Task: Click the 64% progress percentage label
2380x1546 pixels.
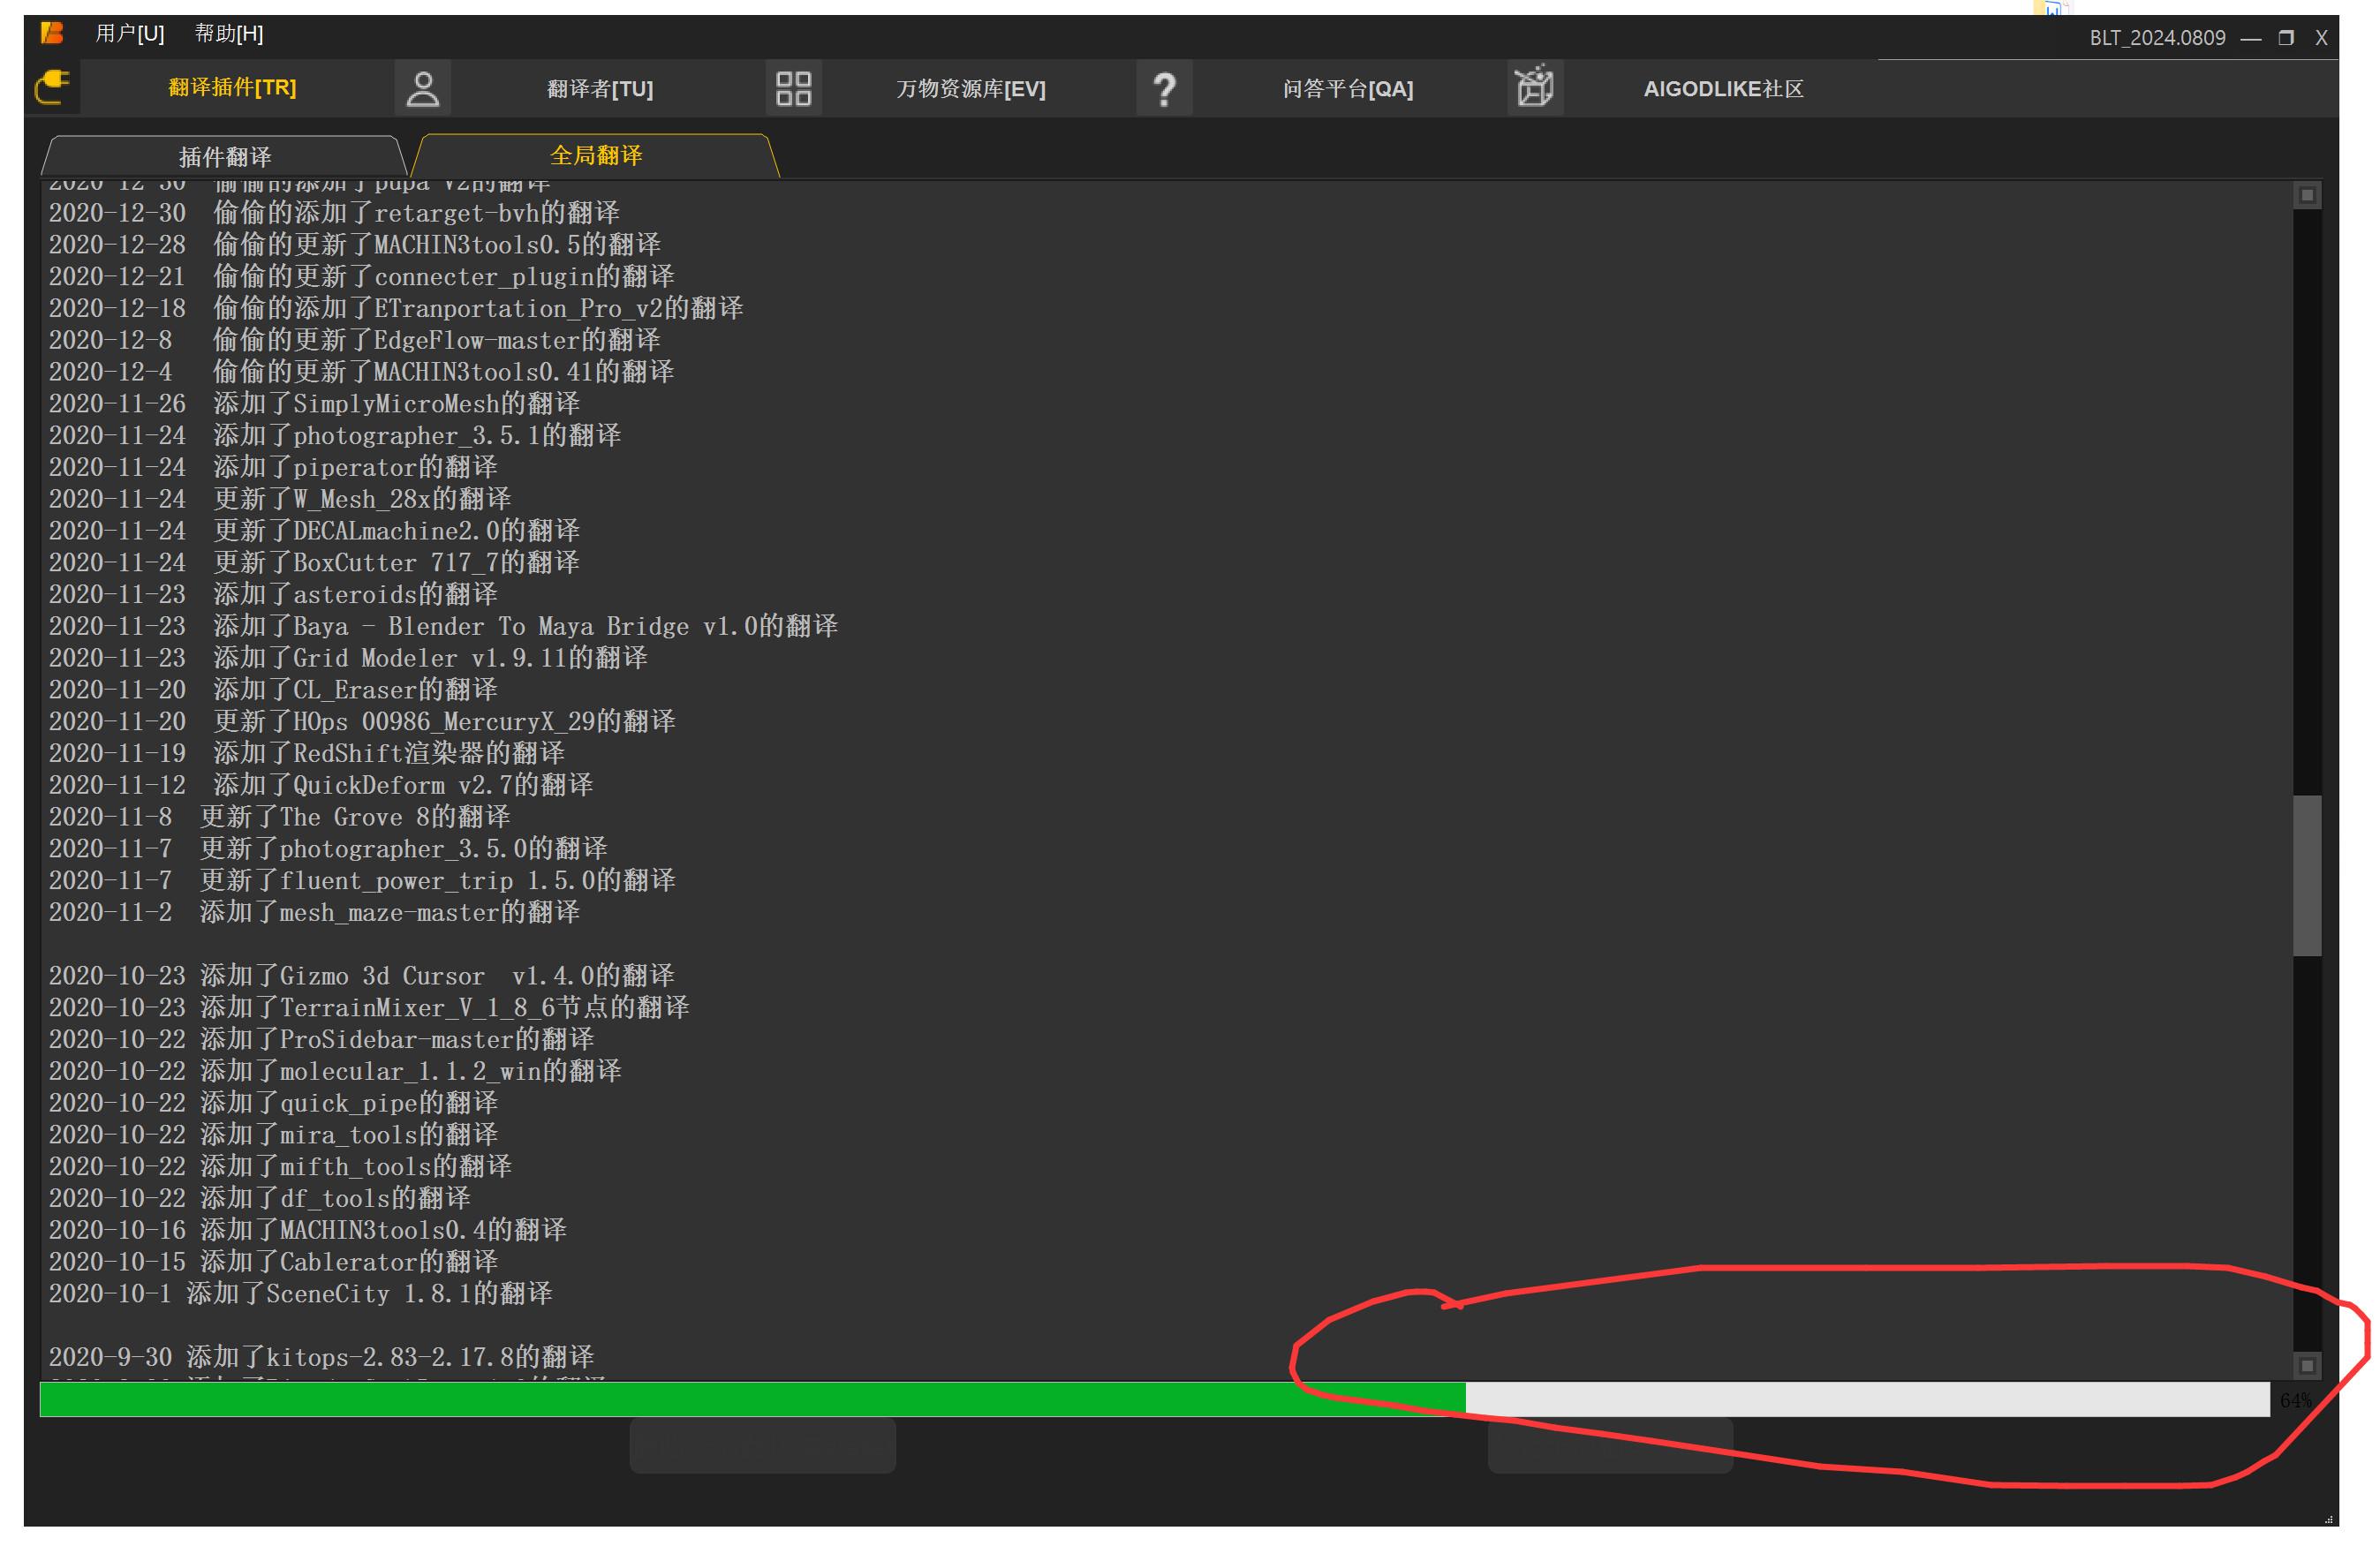Action: [2296, 1400]
